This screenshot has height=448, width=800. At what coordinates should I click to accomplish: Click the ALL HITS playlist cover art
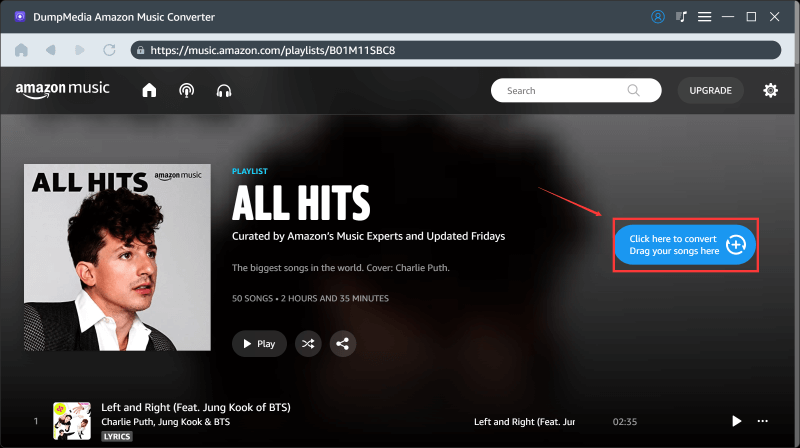(117, 257)
